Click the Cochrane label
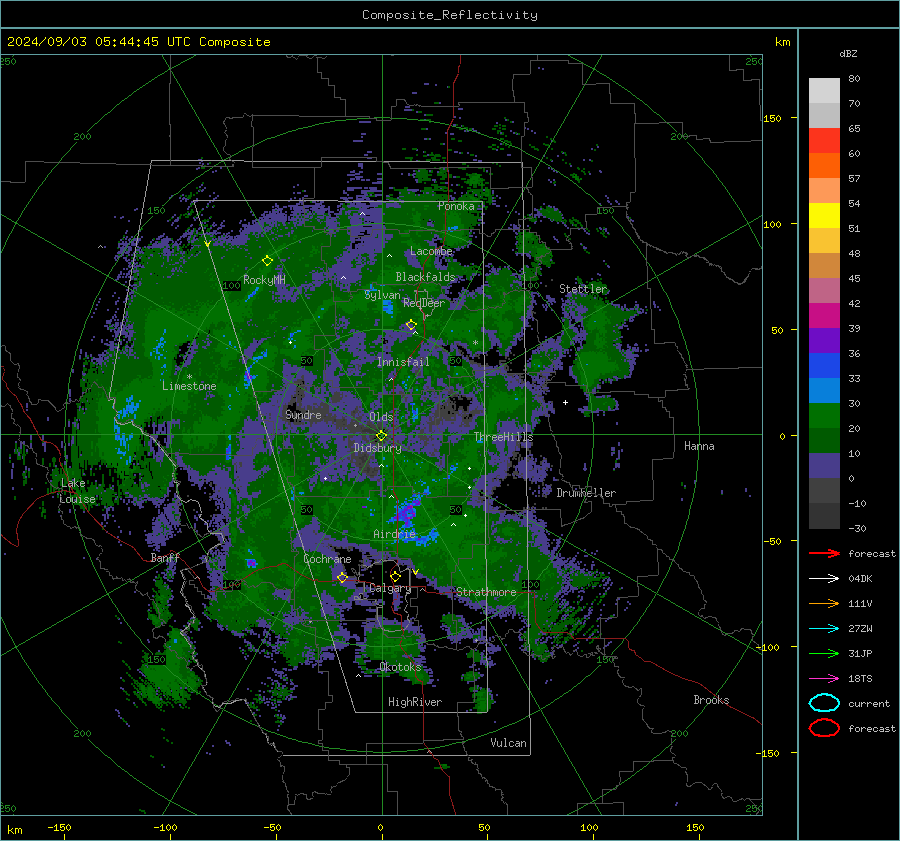 pos(327,559)
